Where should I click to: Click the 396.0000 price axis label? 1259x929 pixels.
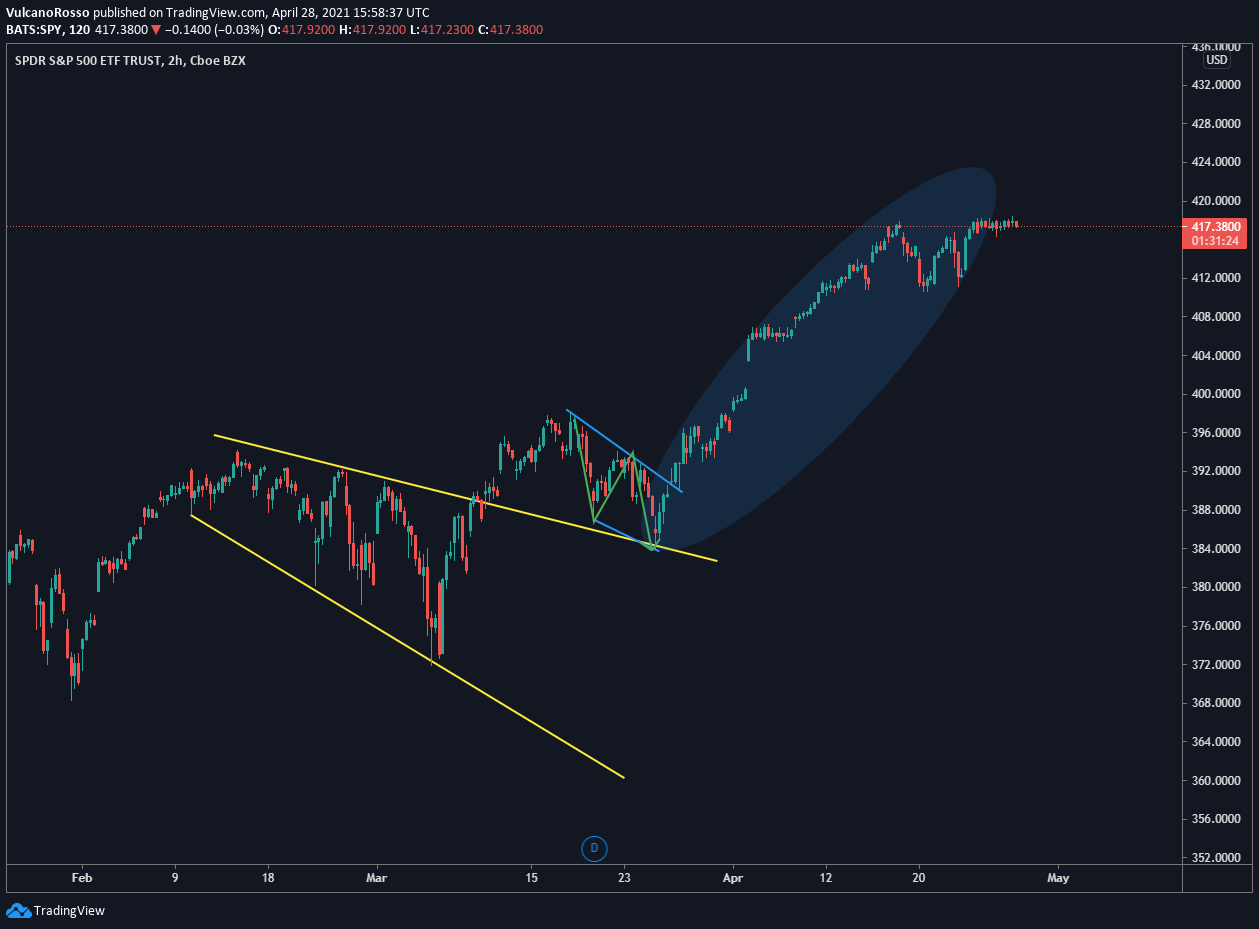[1218, 433]
